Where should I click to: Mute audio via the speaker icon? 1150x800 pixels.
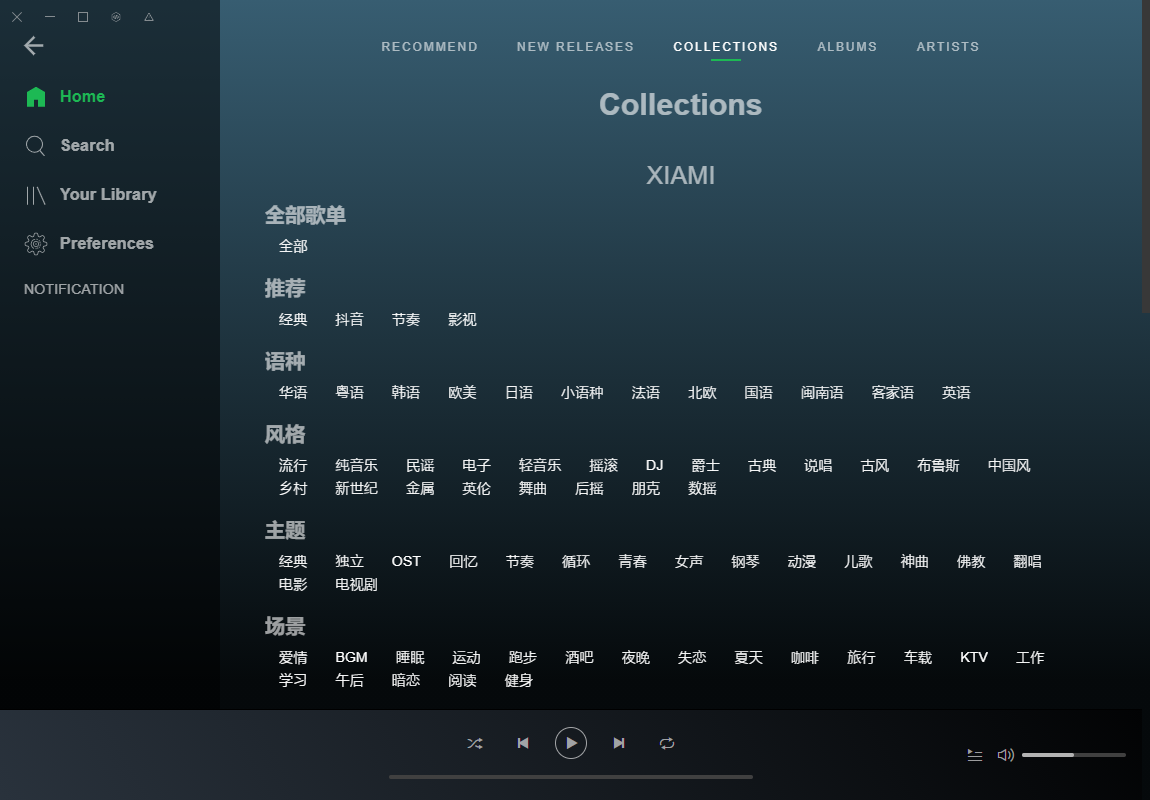(1006, 755)
